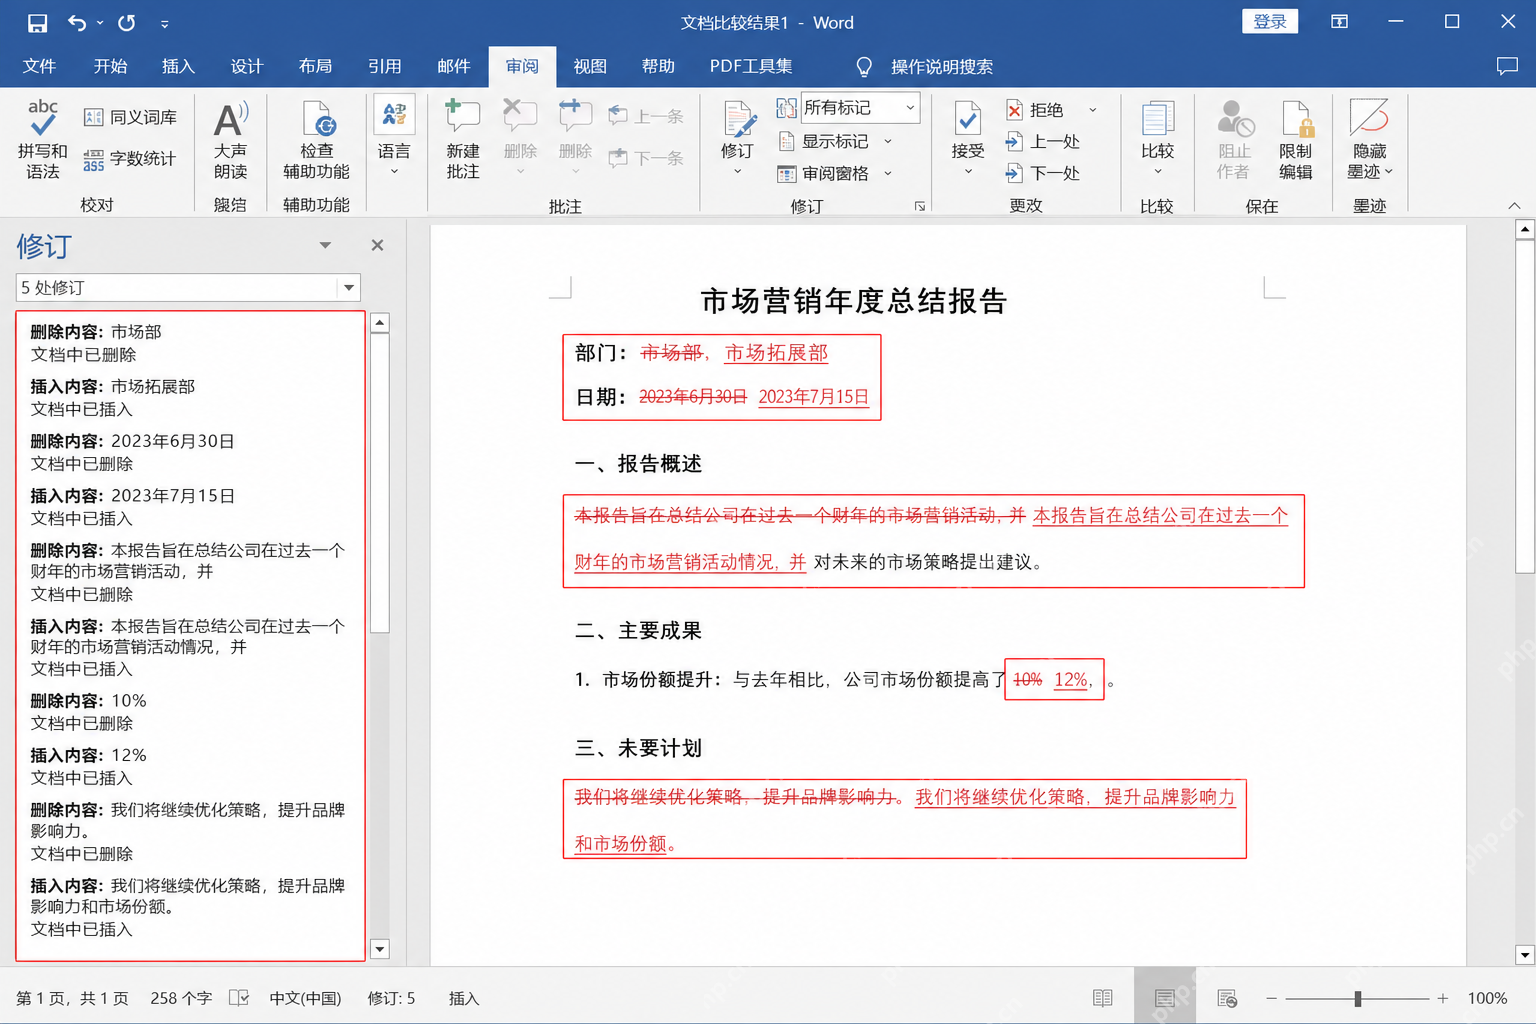
Task: Run 拼写和语法 spelling check
Action: coord(42,140)
